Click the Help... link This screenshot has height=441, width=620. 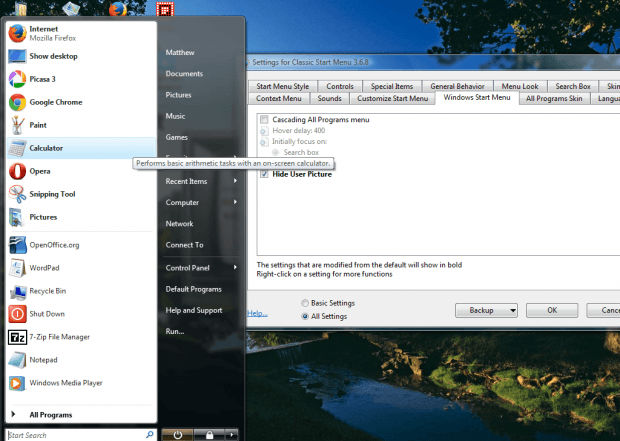(257, 313)
